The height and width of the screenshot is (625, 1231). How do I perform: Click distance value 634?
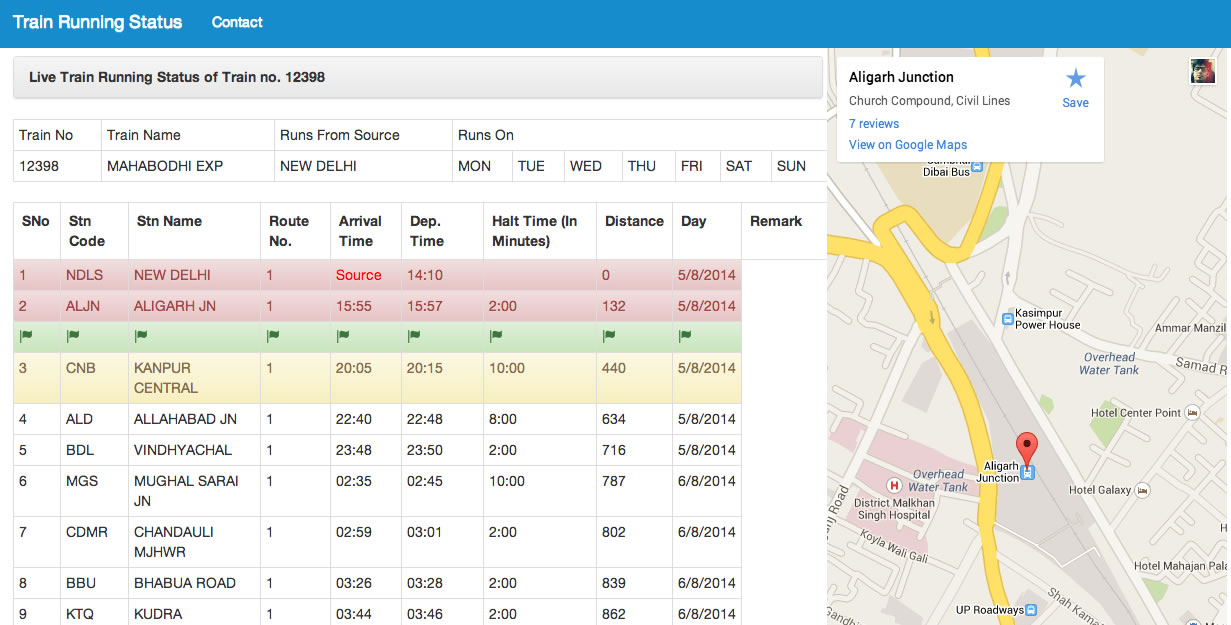pos(613,419)
